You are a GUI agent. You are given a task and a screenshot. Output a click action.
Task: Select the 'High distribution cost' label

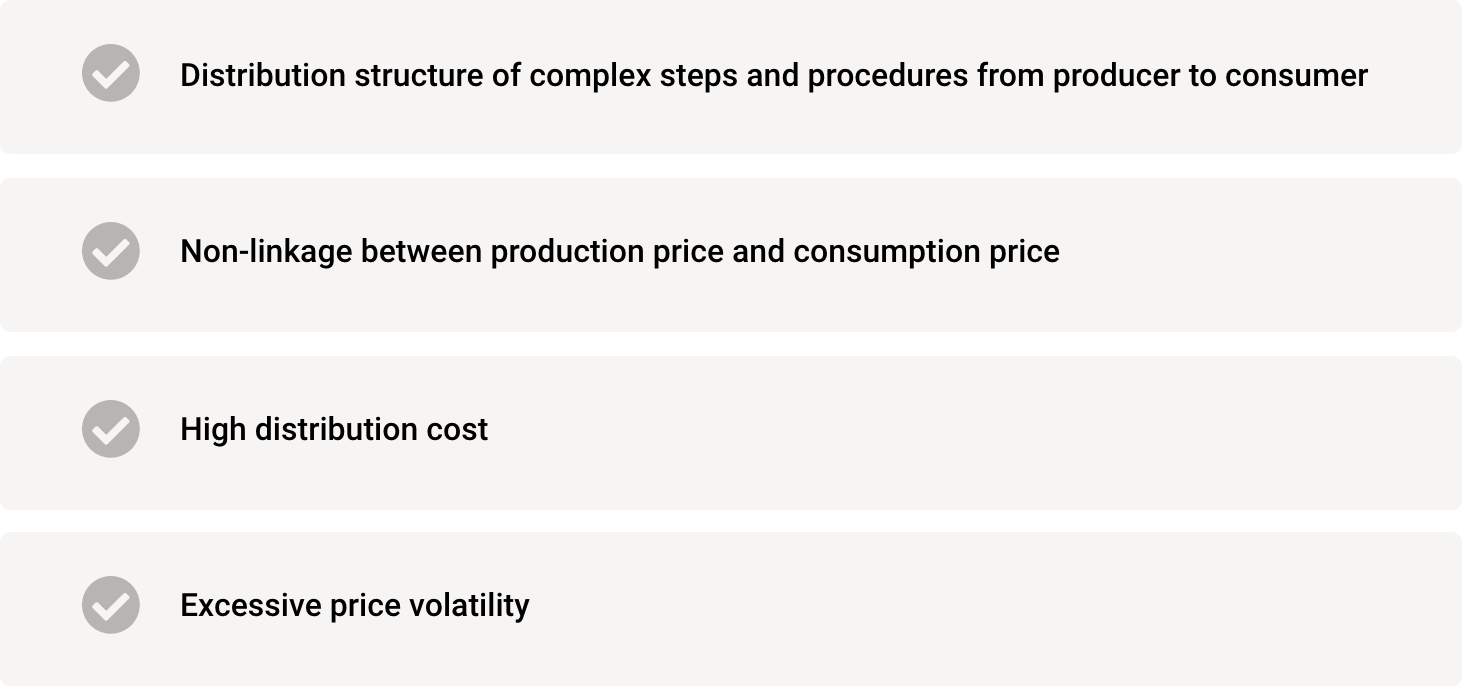click(334, 429)
